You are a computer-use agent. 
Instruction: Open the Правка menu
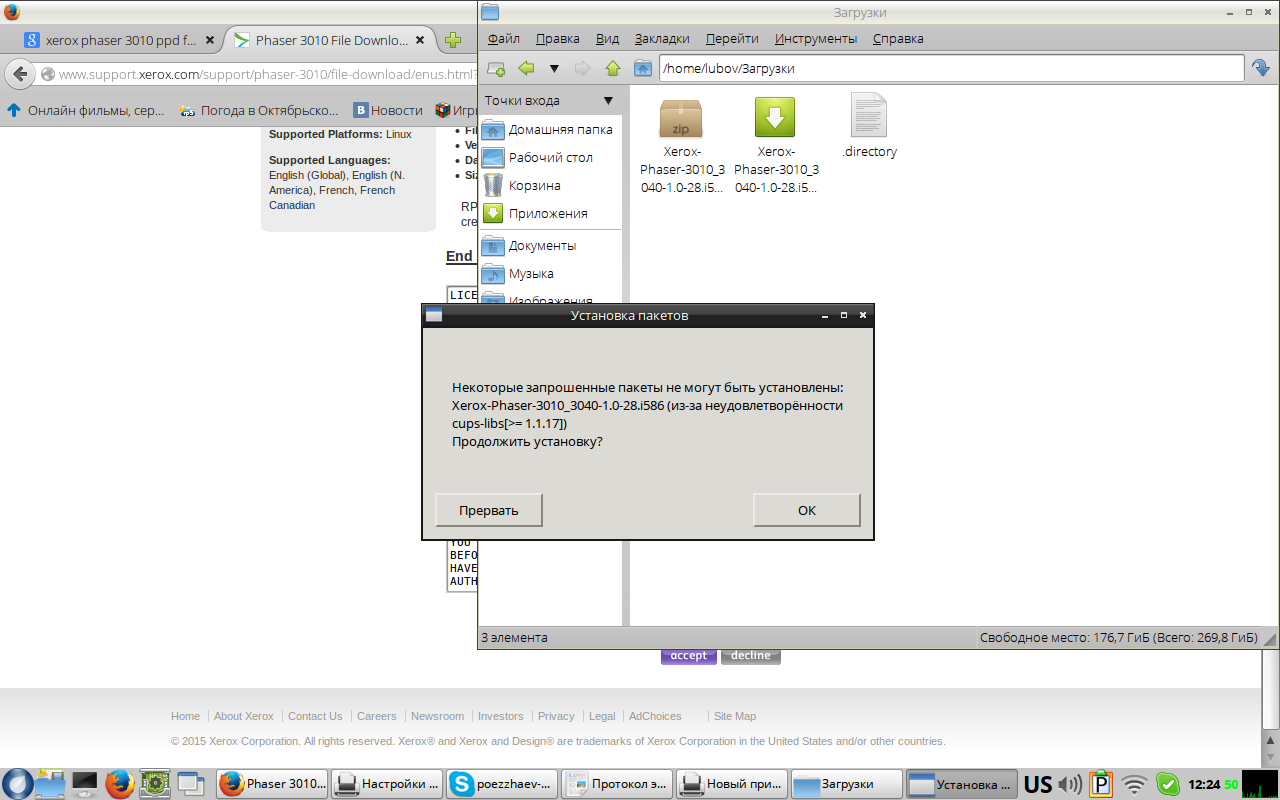tap(557, 39)
